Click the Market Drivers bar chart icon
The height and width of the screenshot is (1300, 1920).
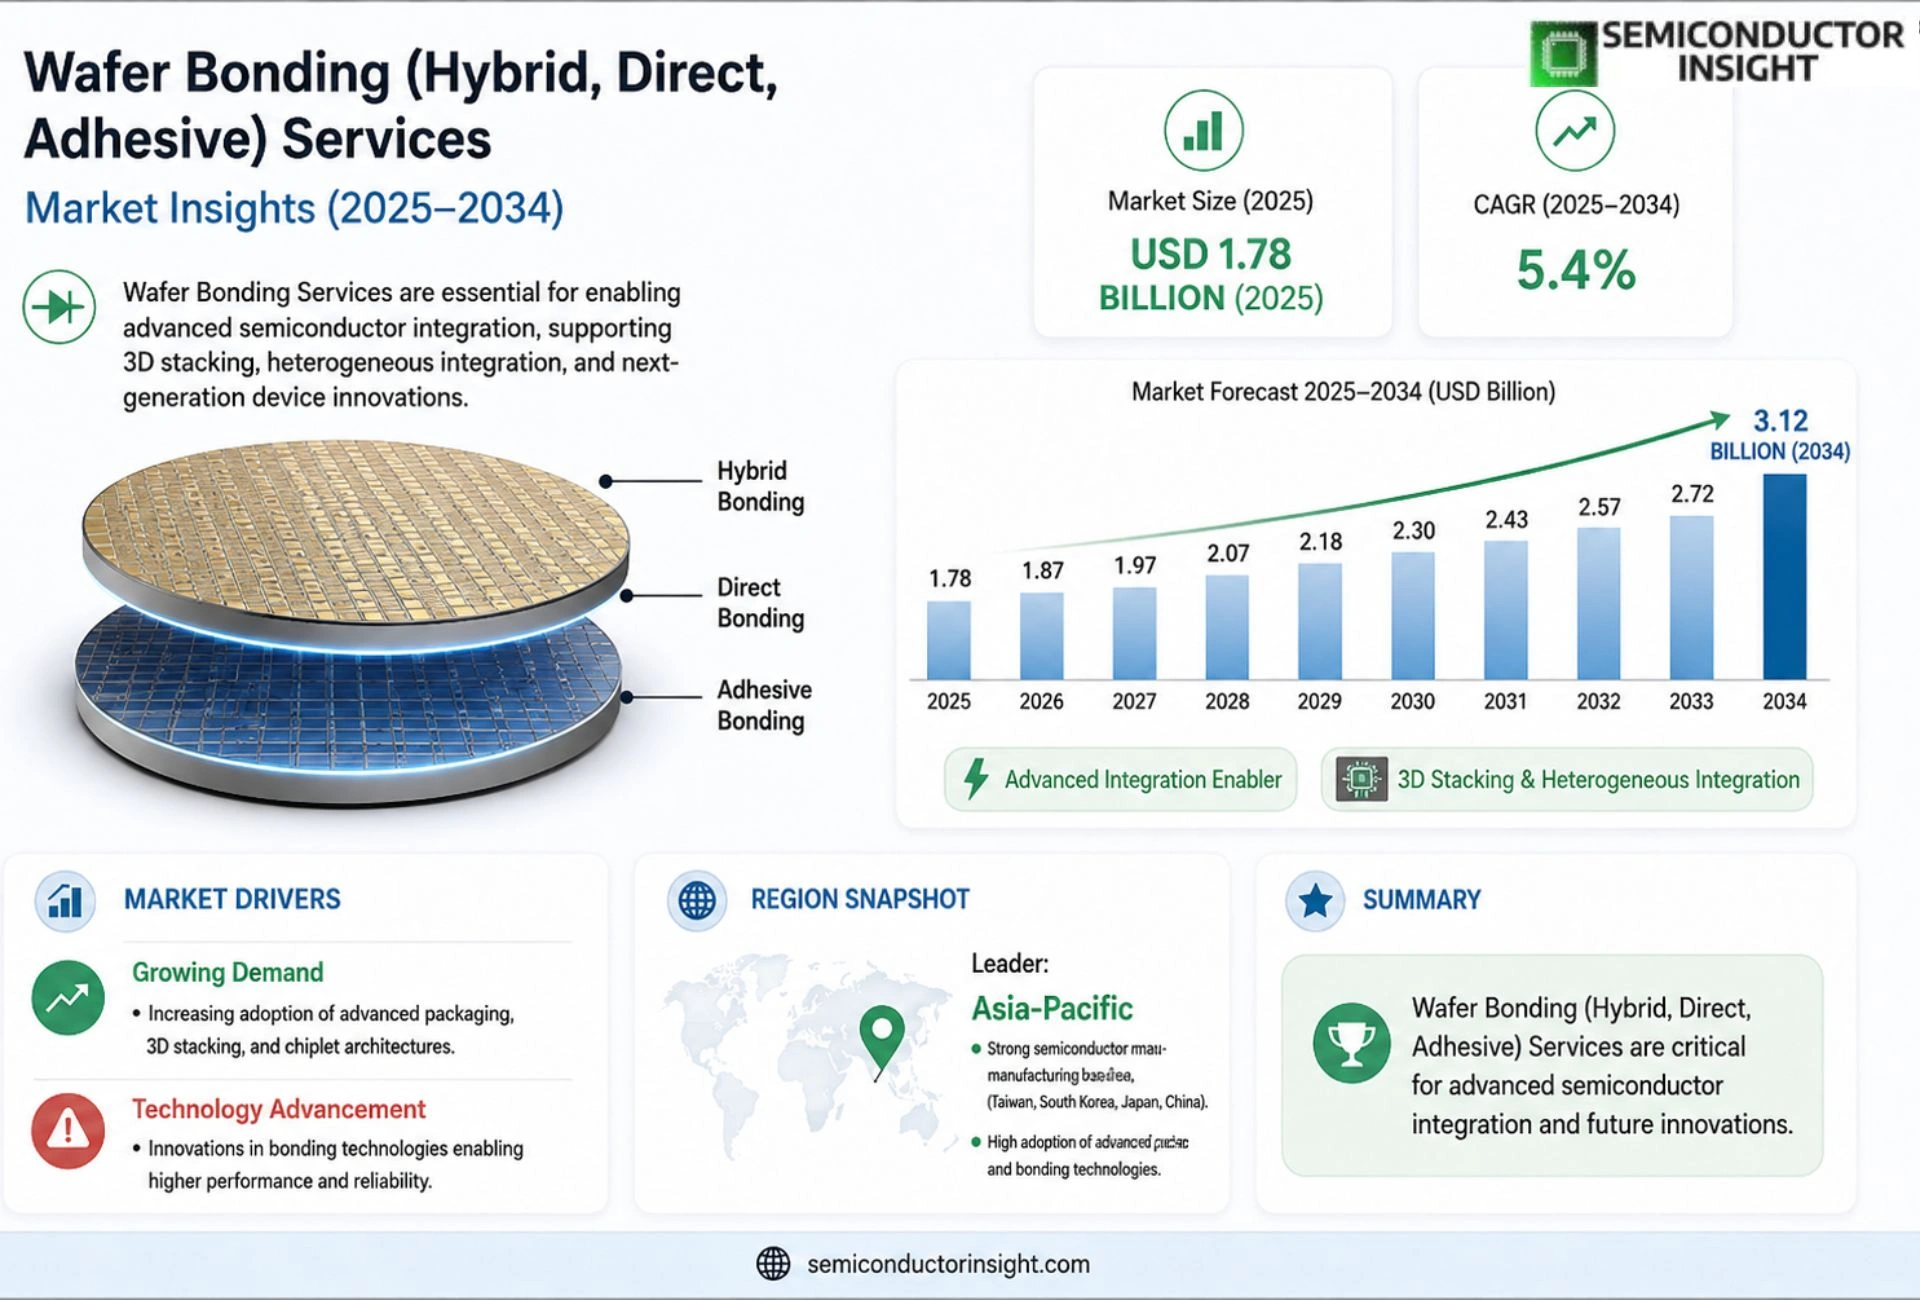[65, 900]
